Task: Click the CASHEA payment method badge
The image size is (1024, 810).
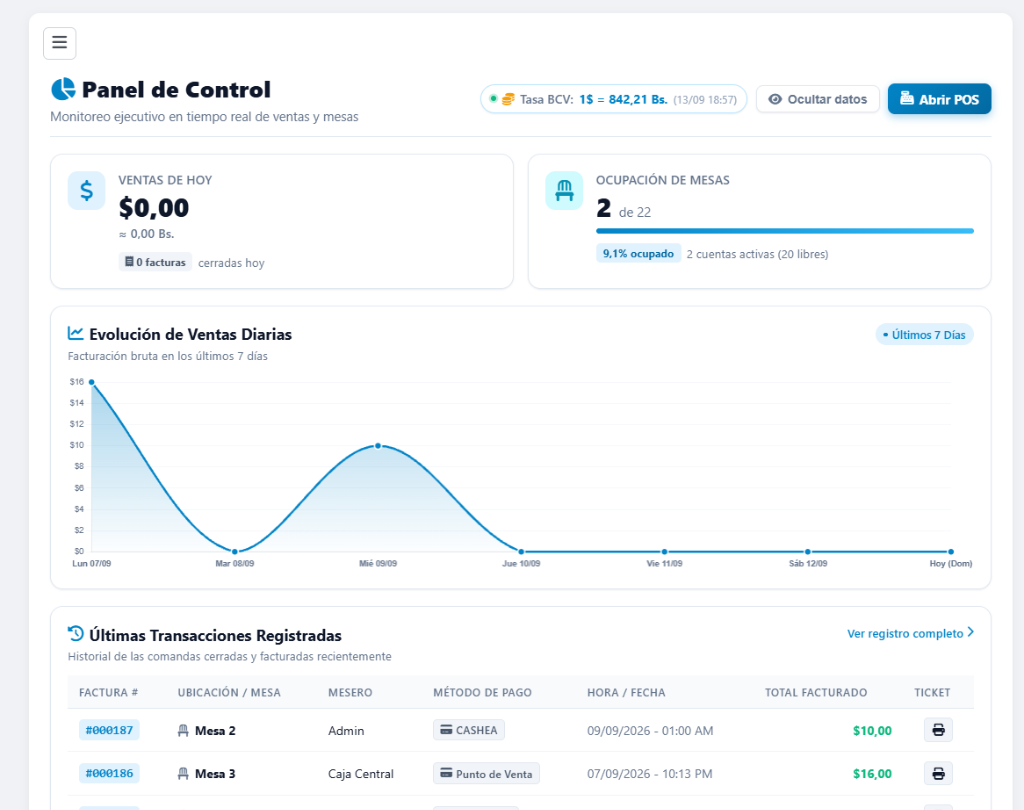Action: [x=469, y=730]
